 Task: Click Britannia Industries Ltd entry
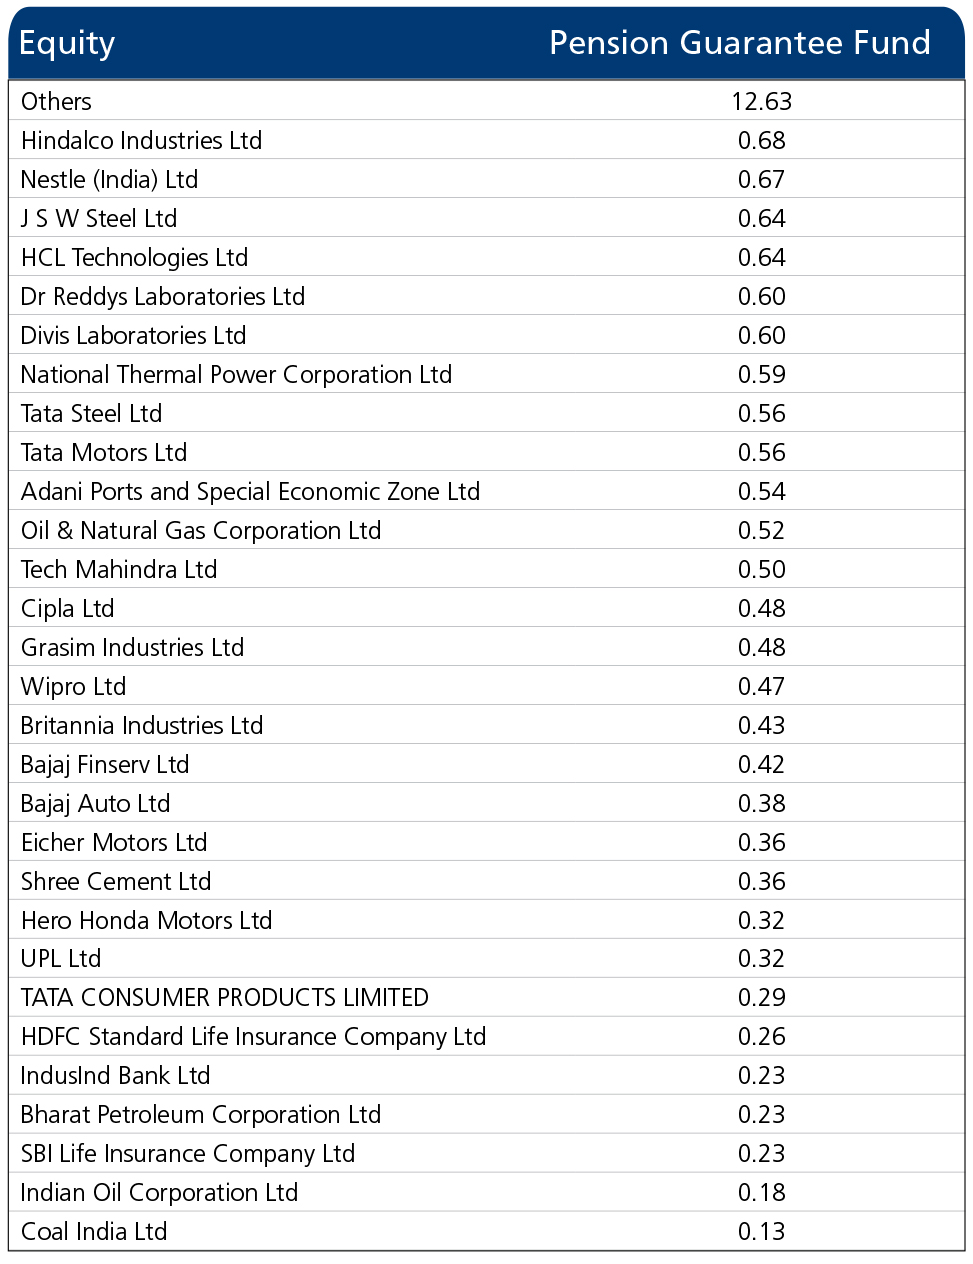[x=142, y=725]
